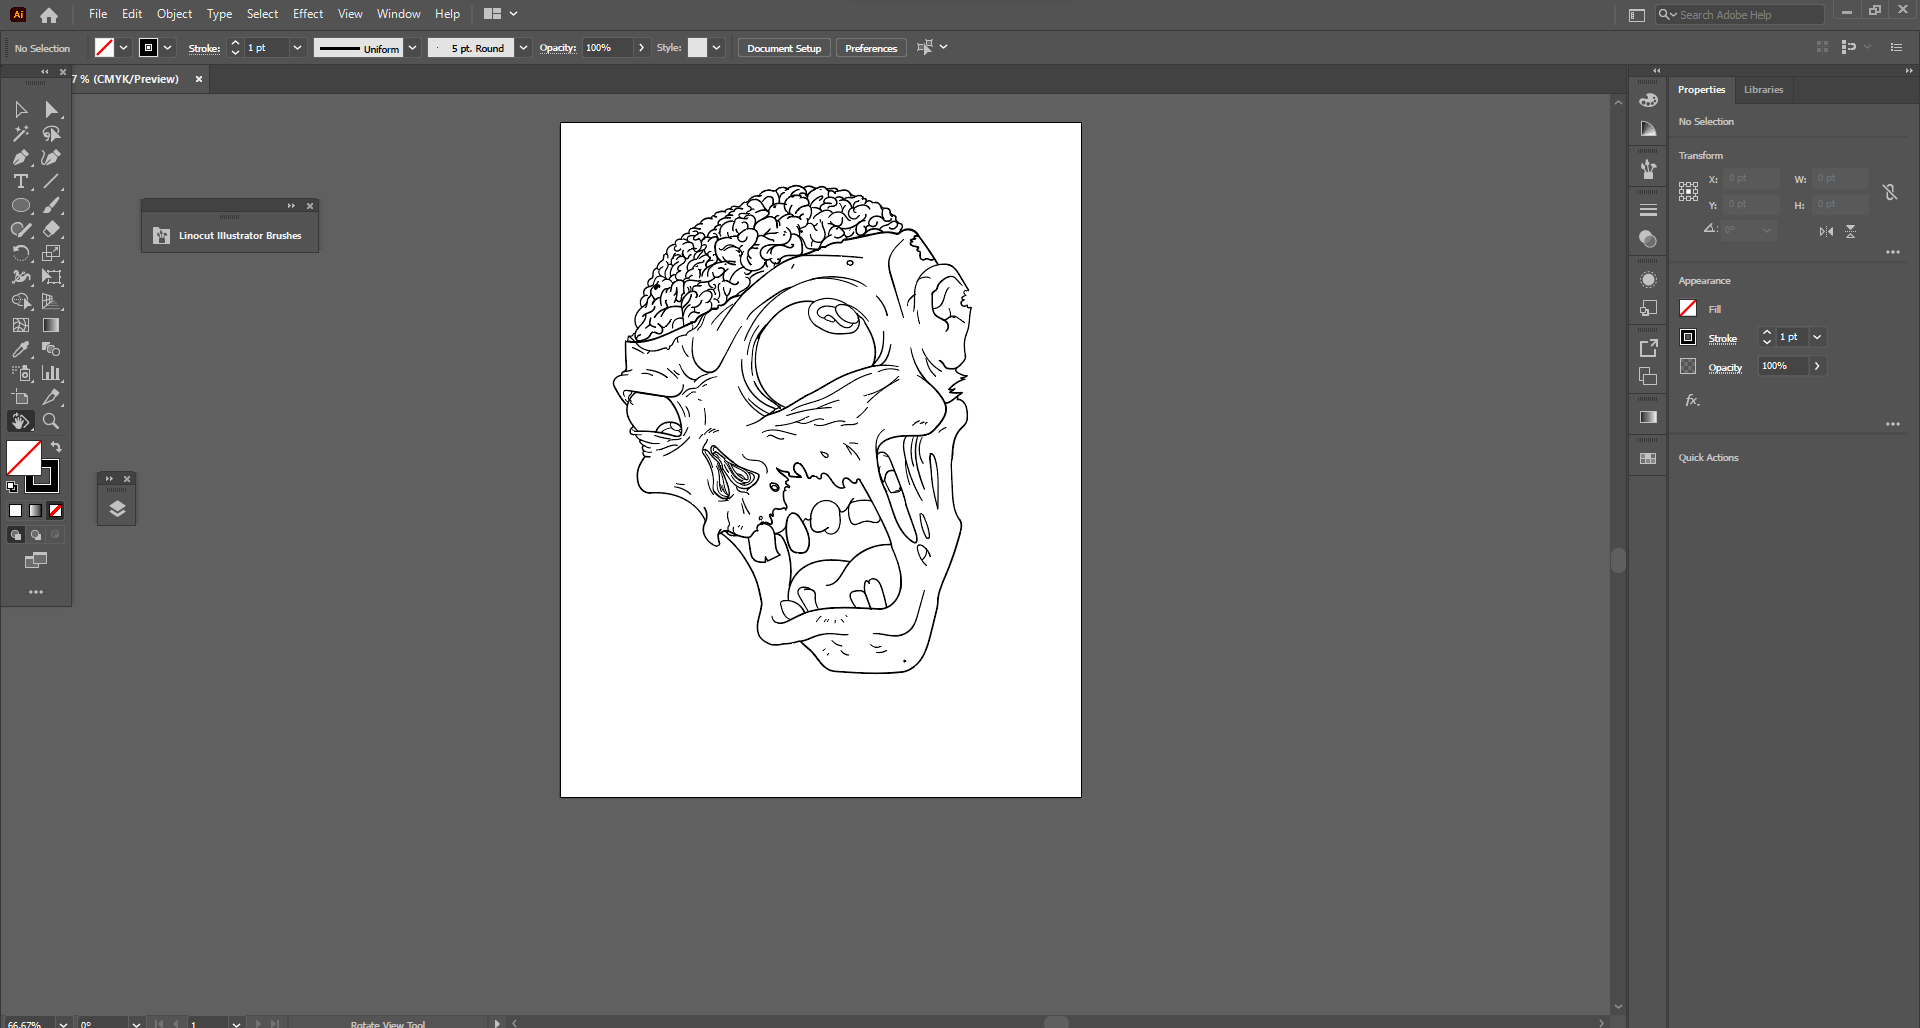Open Opacity options link in Properties panel
The width and height of the screenshot is (1920, 1028).
1725,368
